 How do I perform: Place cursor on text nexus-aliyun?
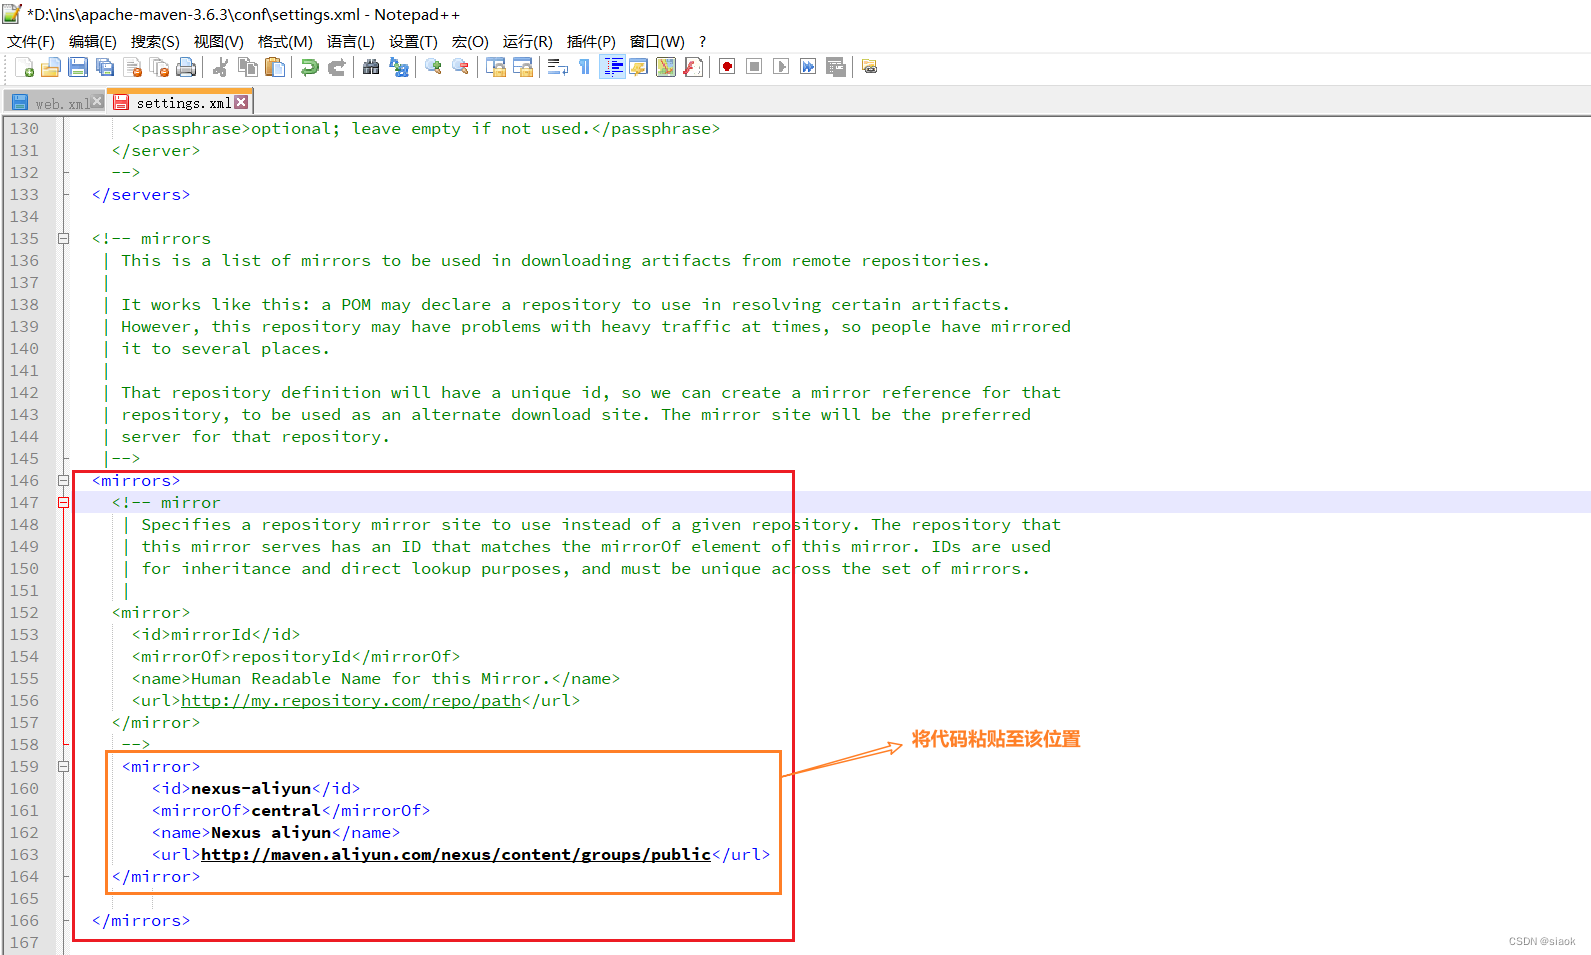(251, 789)
